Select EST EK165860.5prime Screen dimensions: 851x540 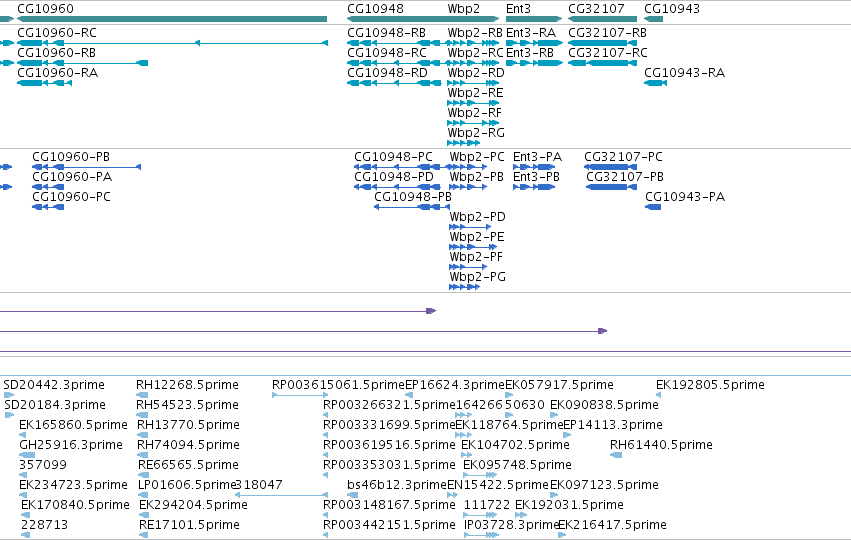[x=73, y=425]
